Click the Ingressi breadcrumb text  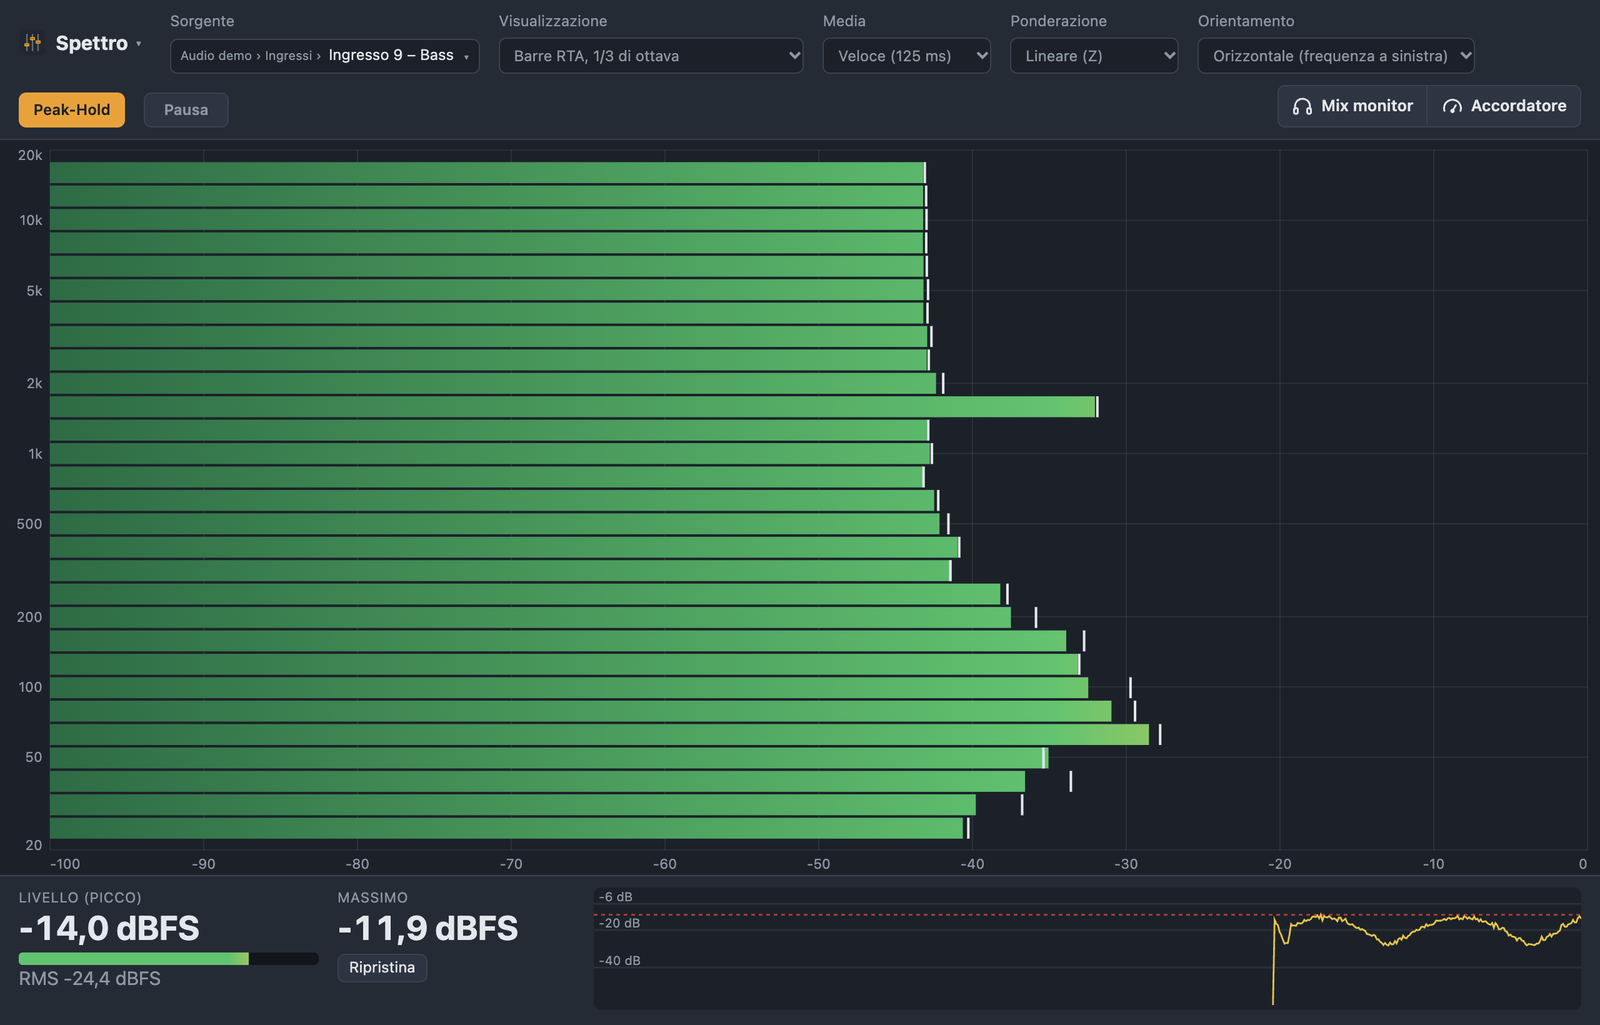(x=288, y=56)
